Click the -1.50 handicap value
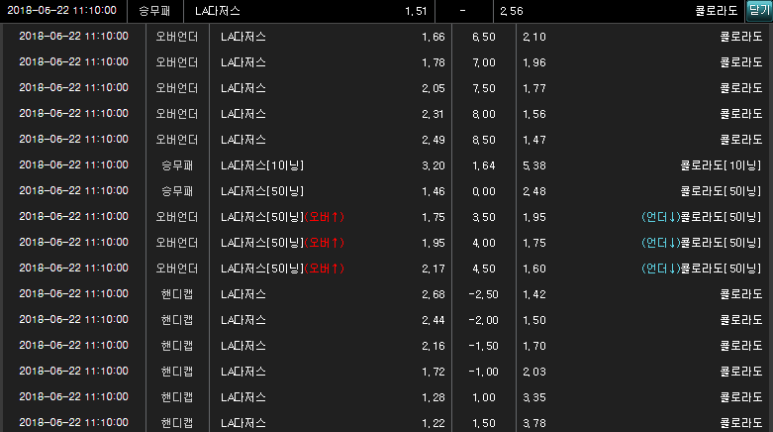This screenshot has height=432, width=773. point(484,346)
